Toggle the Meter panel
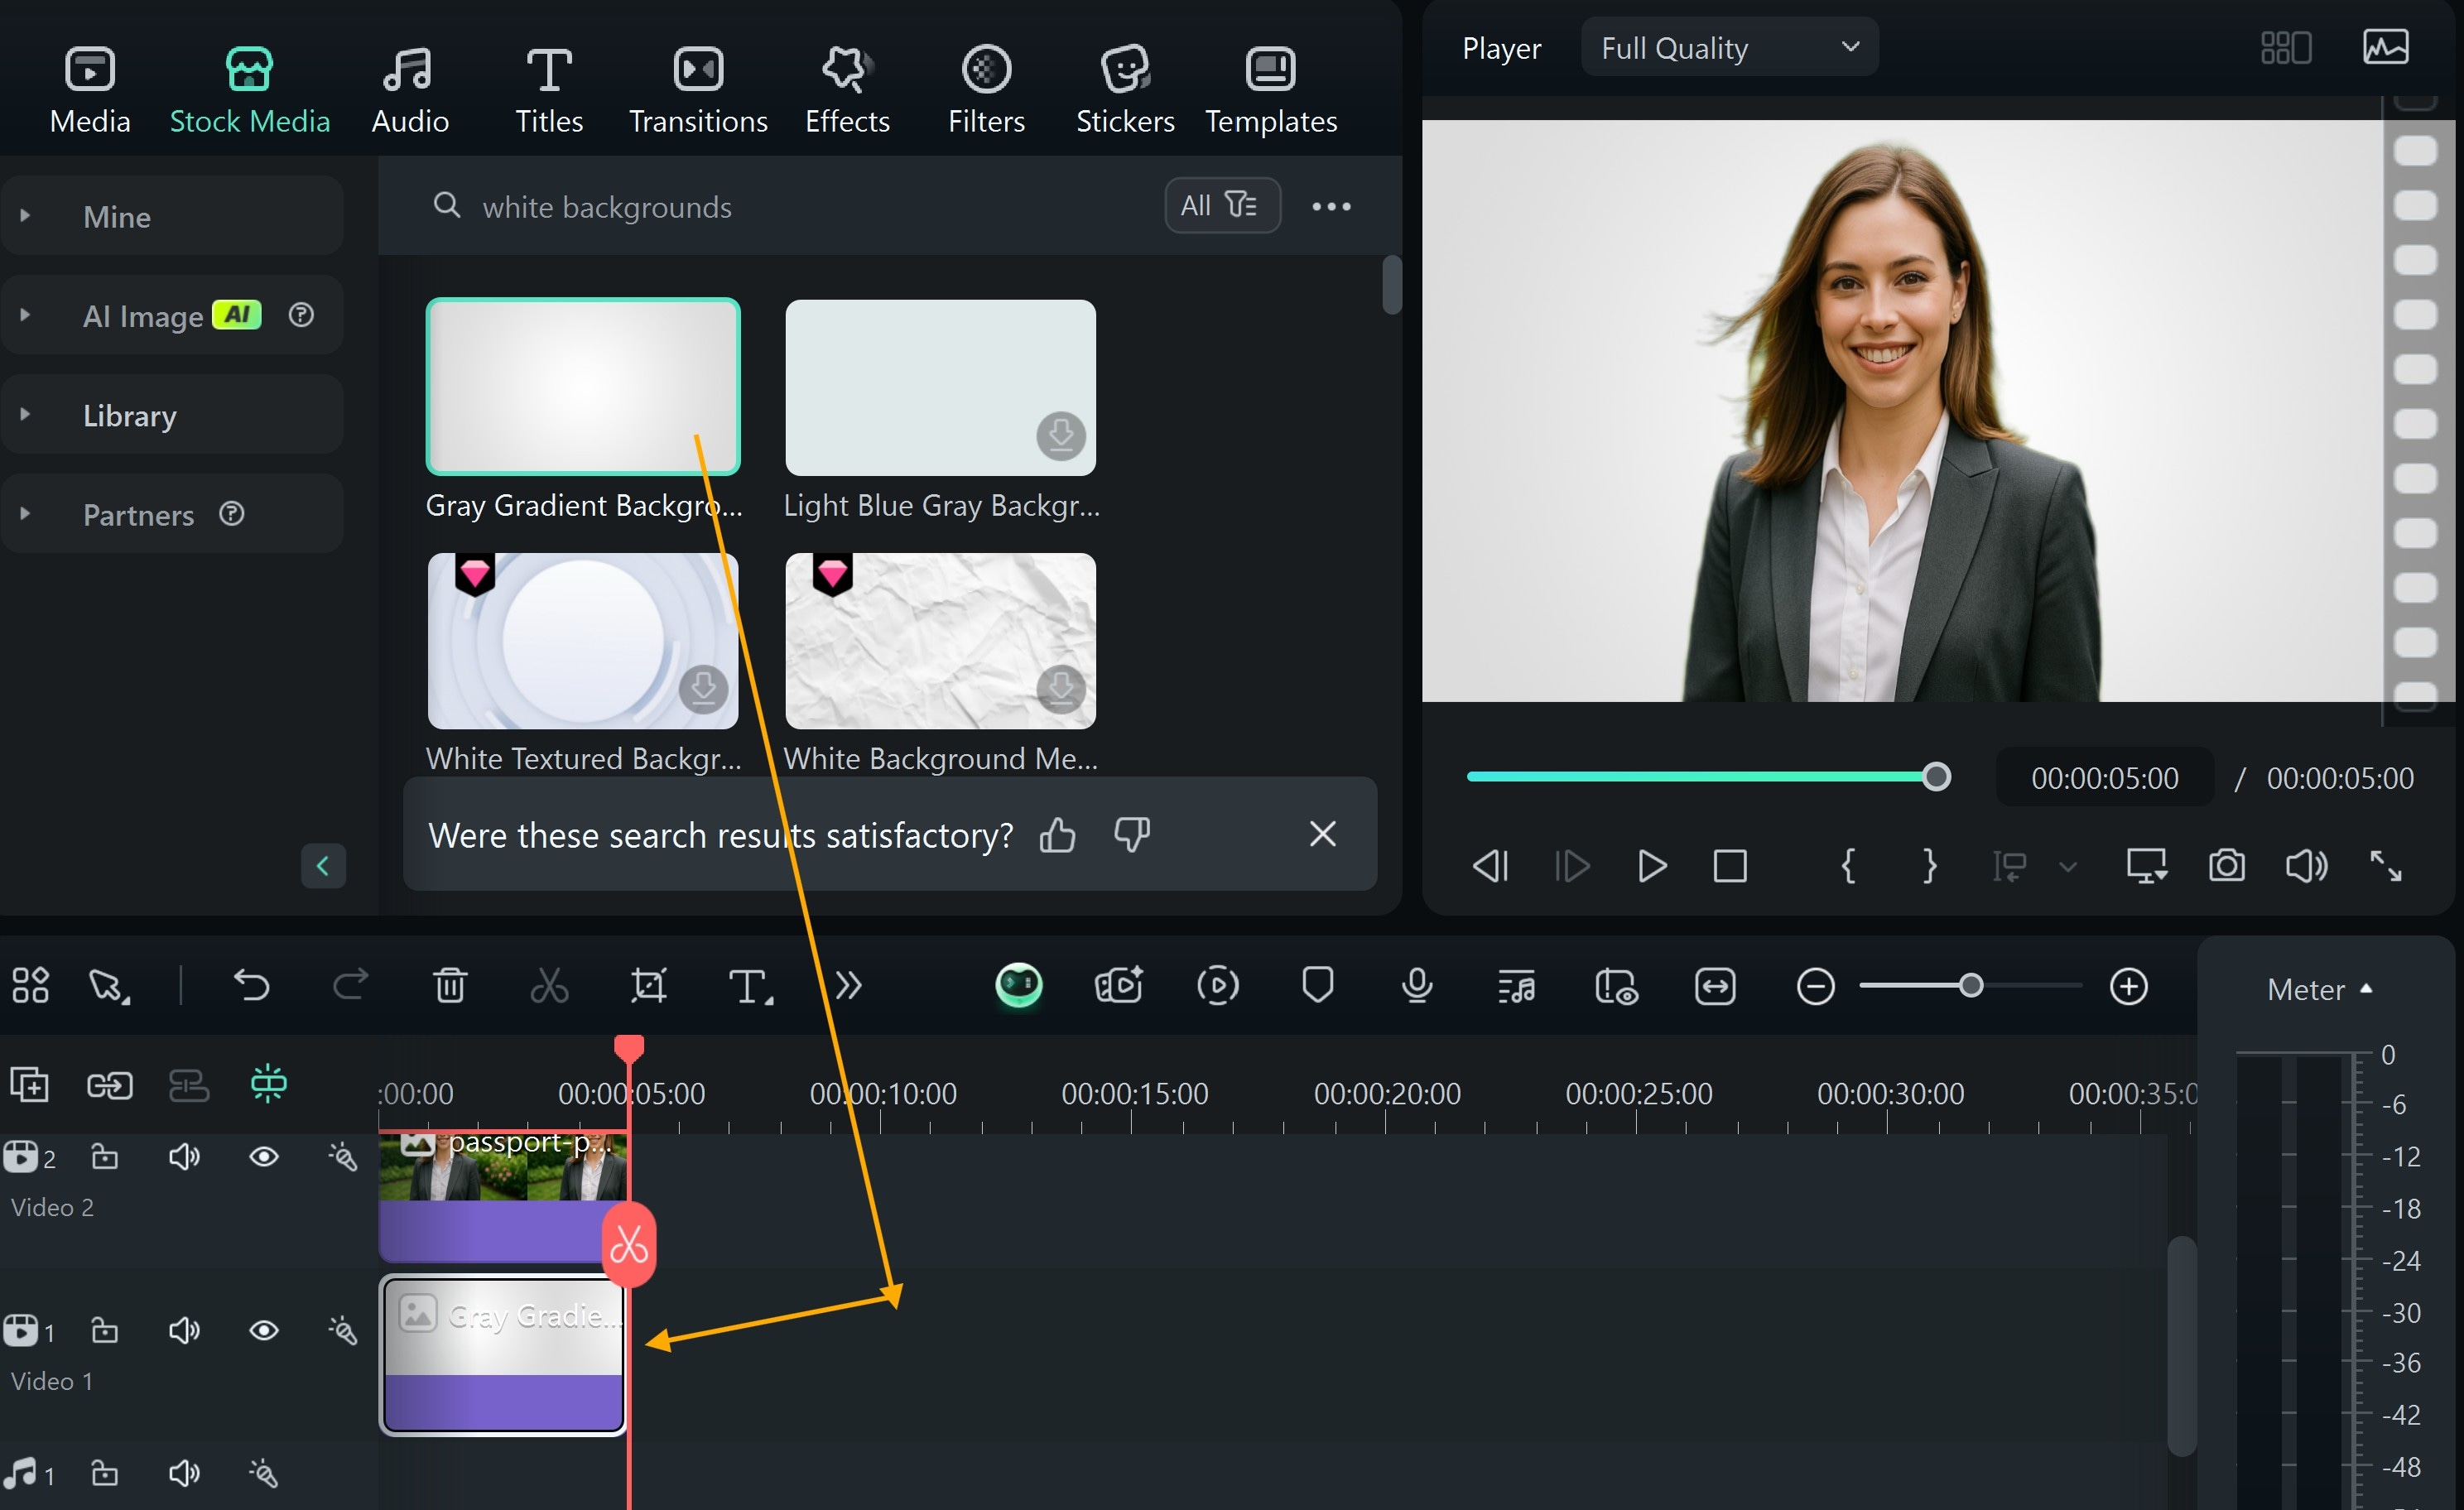 point(2319,989)
